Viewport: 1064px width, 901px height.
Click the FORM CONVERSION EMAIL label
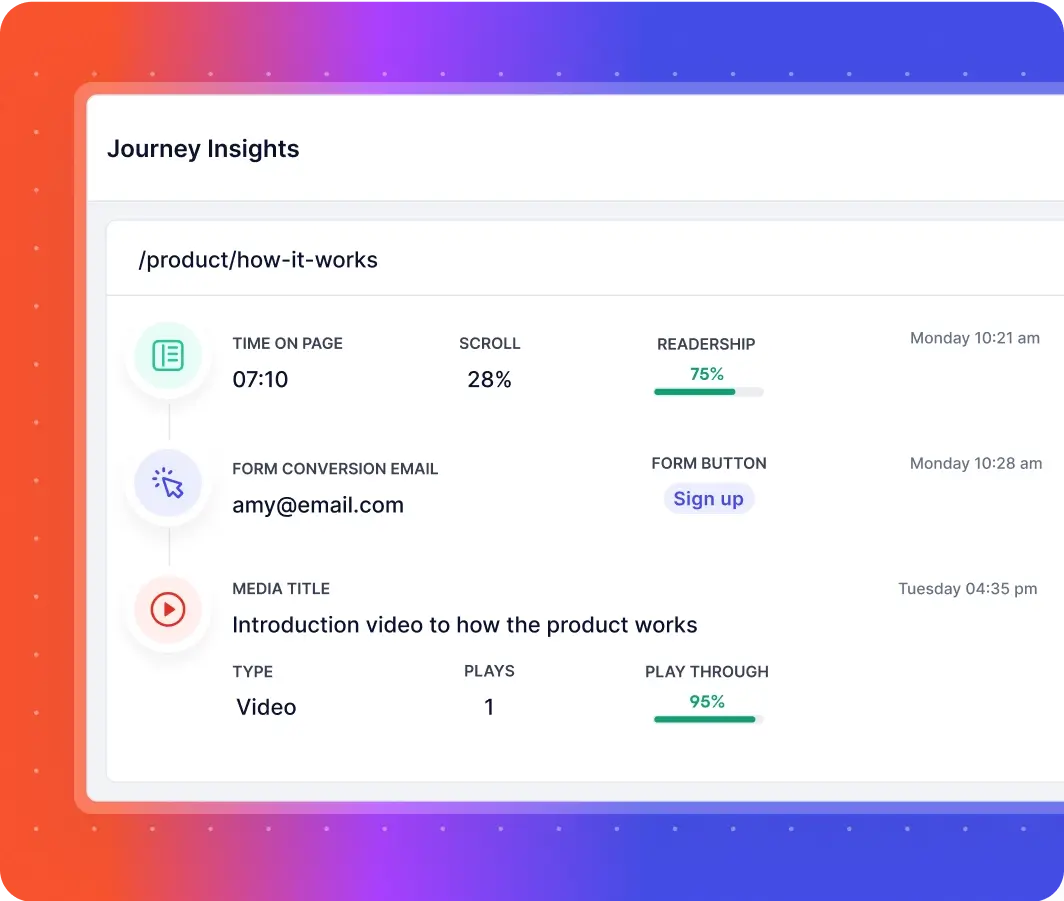point(335,469)
